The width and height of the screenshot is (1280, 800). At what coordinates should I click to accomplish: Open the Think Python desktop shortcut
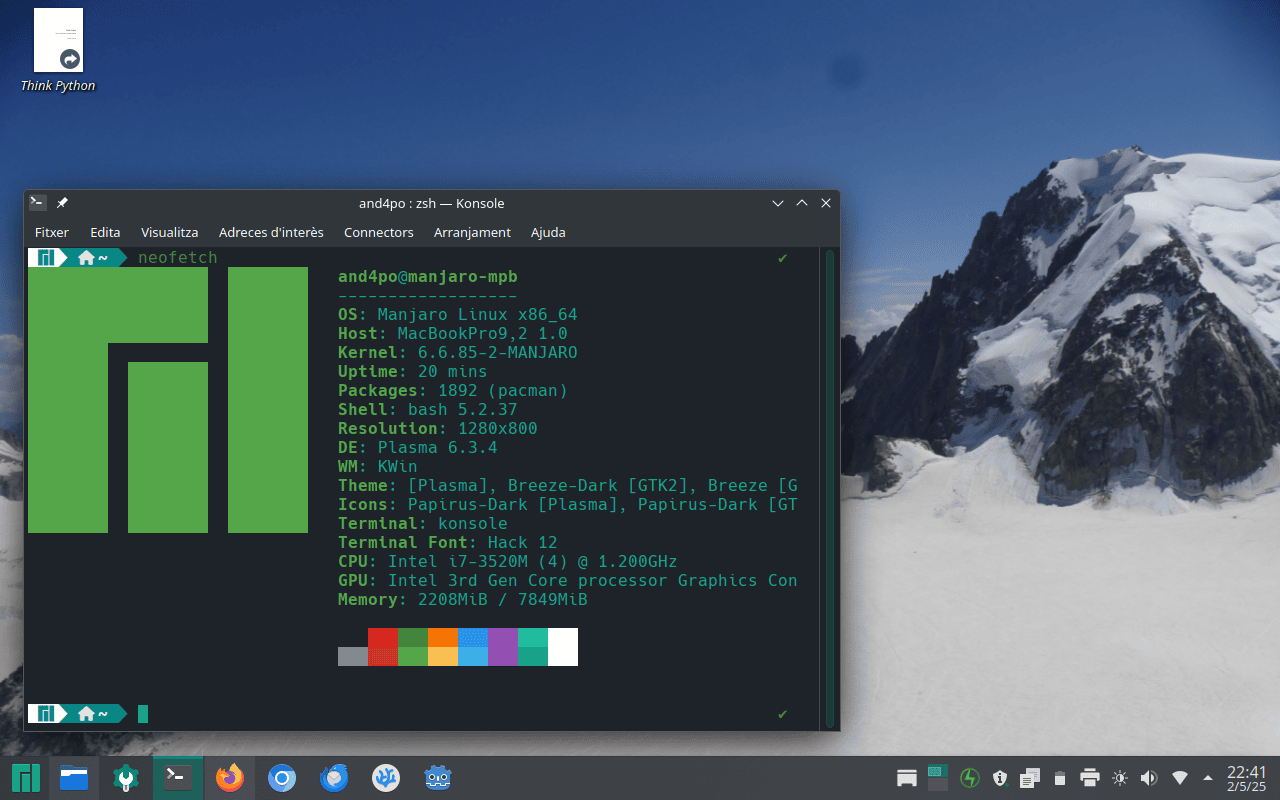(58, 51)
